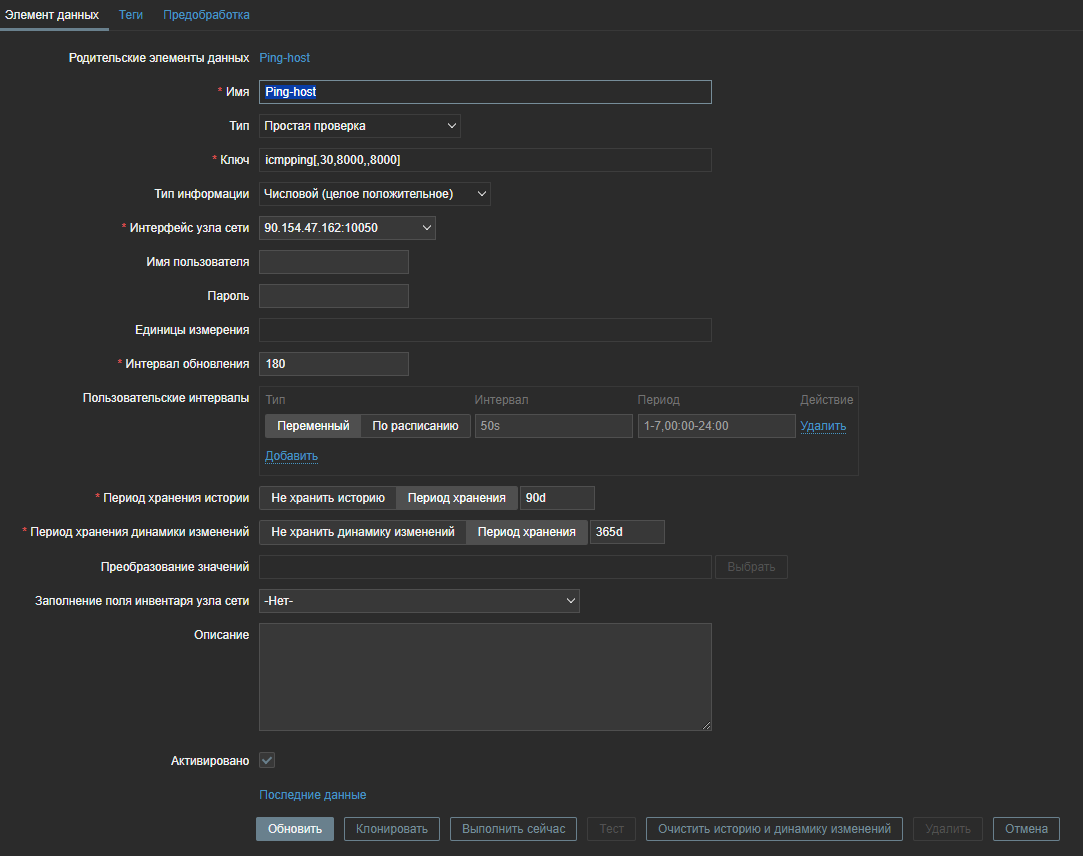Viewport: 1083px width, 856px height.
Task: Choose Не хранить динамику изменений option
Action: tap(363, 532)
